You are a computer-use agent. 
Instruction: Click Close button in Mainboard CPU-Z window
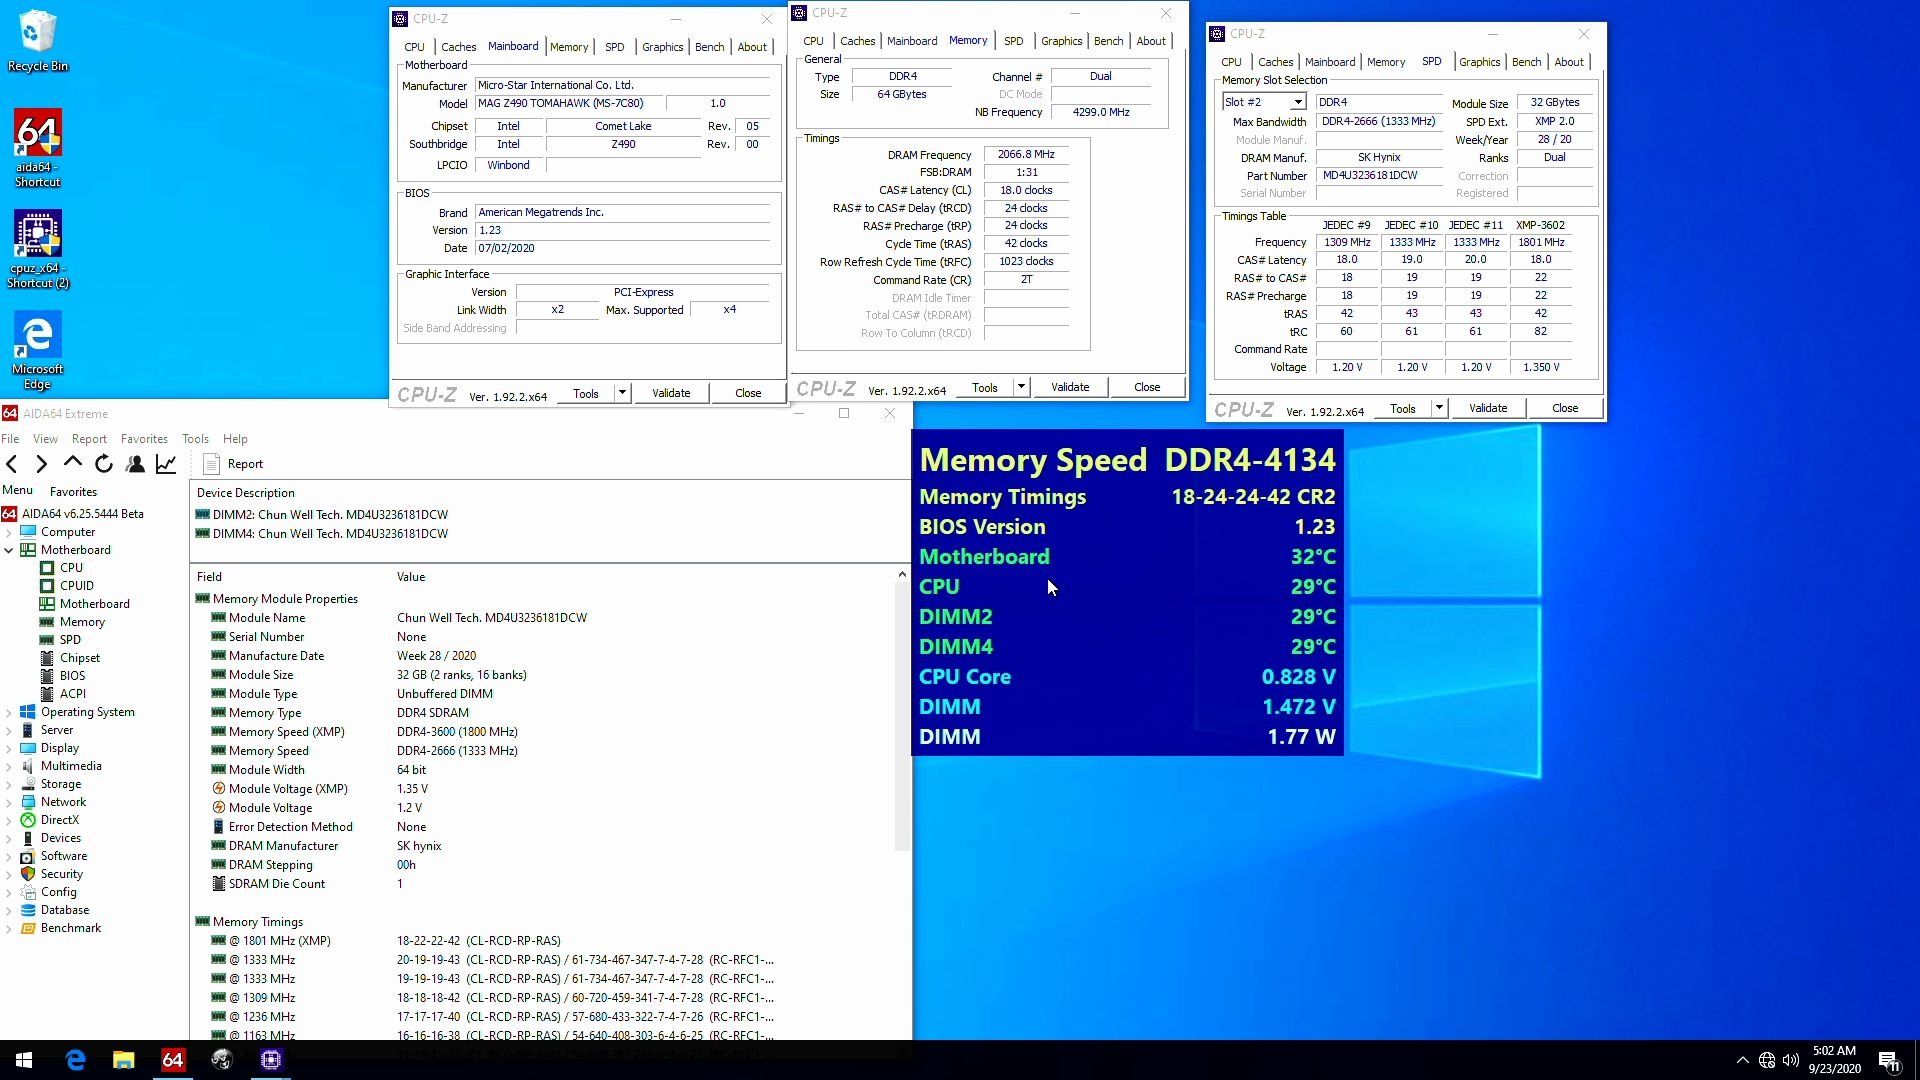(x=748, y=393)
